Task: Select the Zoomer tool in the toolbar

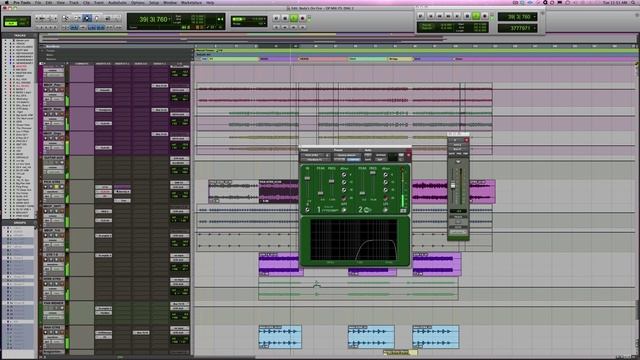Action: pyautogui.click(x=65, y=18)
